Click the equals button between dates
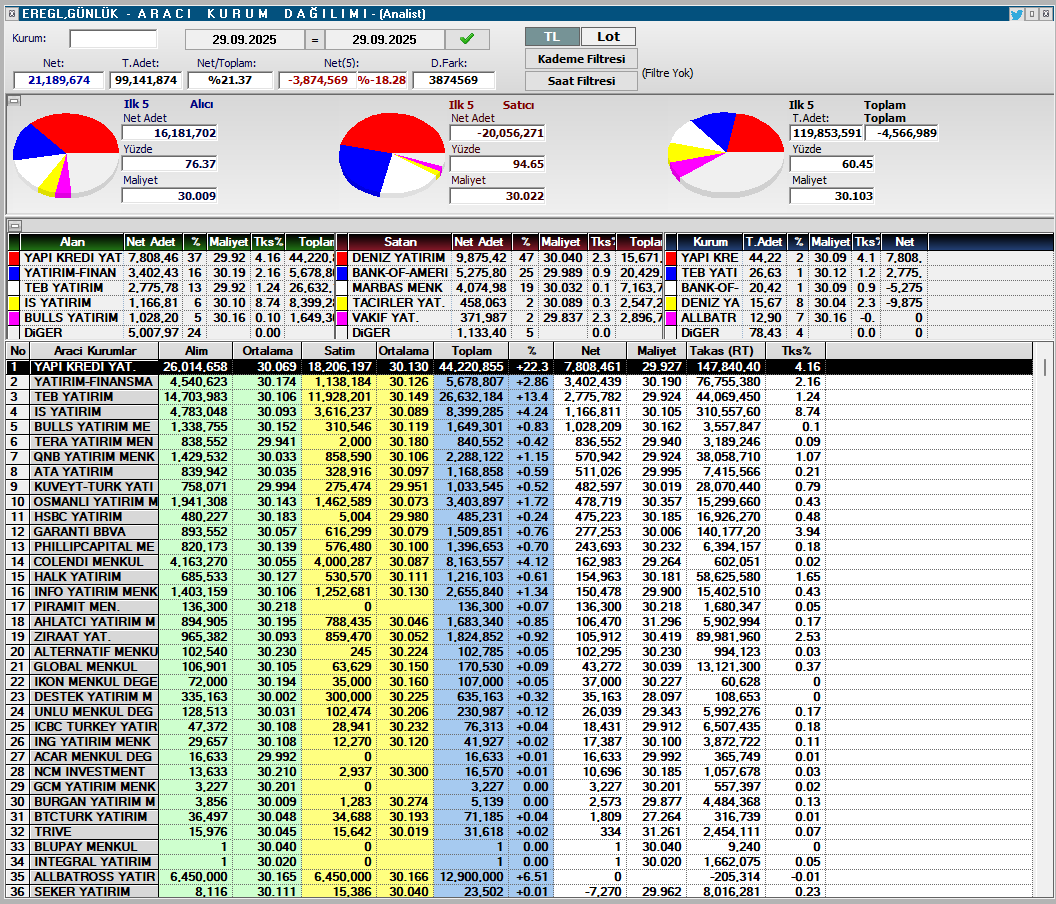This screenshot has height=904, width=1056. coord(315,40)
